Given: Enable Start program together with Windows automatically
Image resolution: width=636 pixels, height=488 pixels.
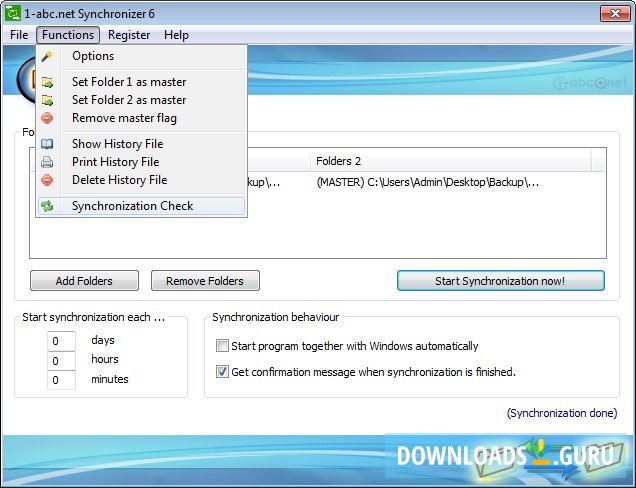Looking at the screenshot, I should (x=222, y=346).
